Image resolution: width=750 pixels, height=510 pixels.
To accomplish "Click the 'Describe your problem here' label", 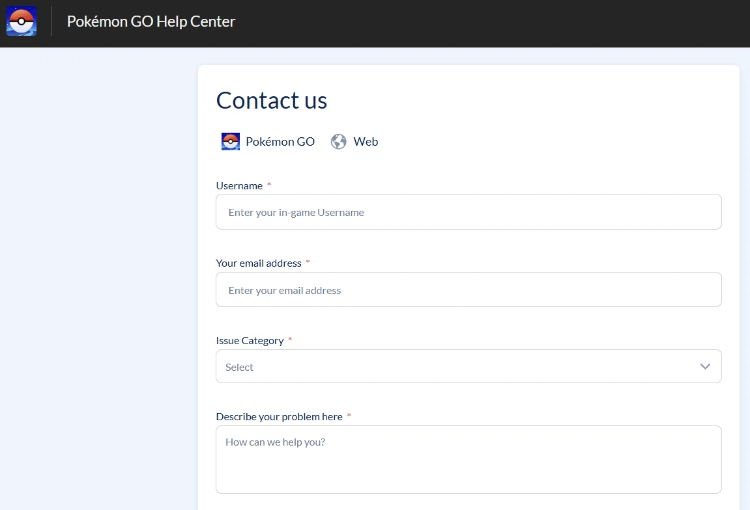I will [x=279, y=417].
